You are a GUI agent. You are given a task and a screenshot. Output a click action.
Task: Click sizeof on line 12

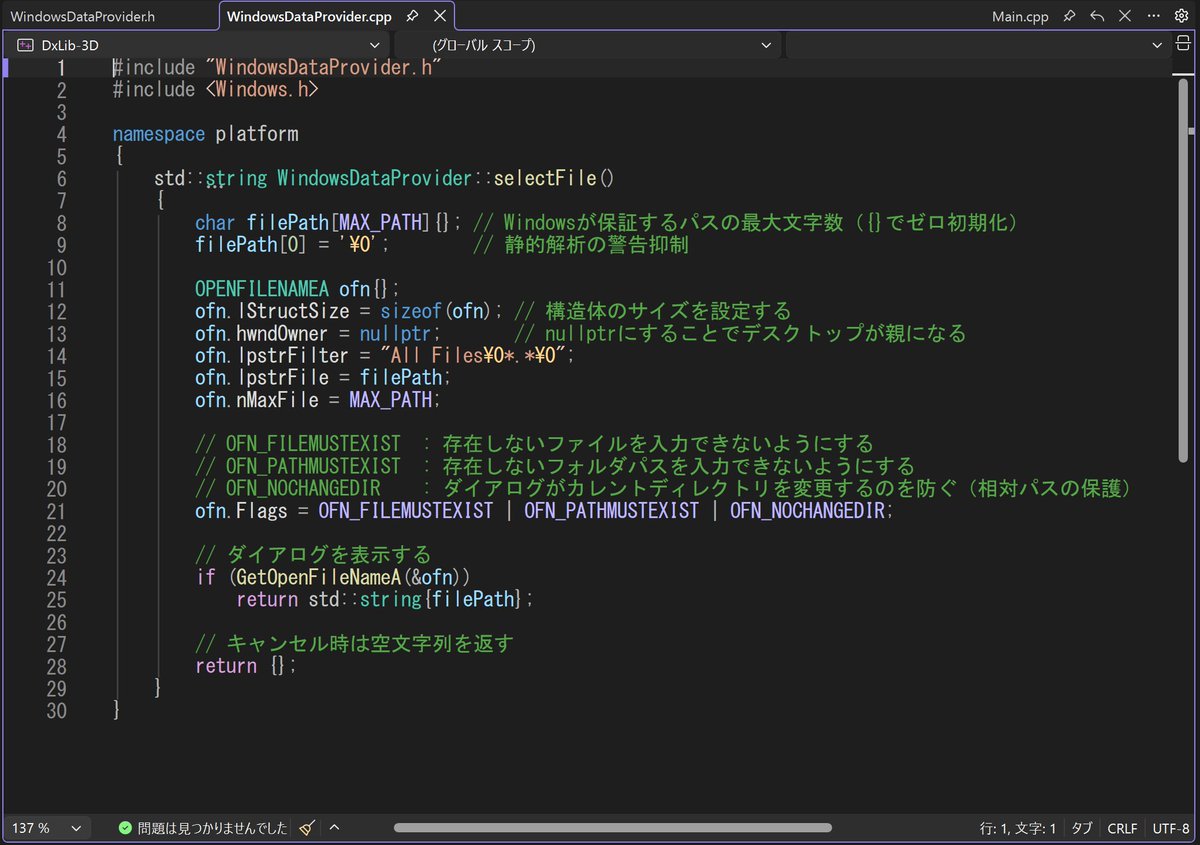pyautogui.click(x=411, y=311)
